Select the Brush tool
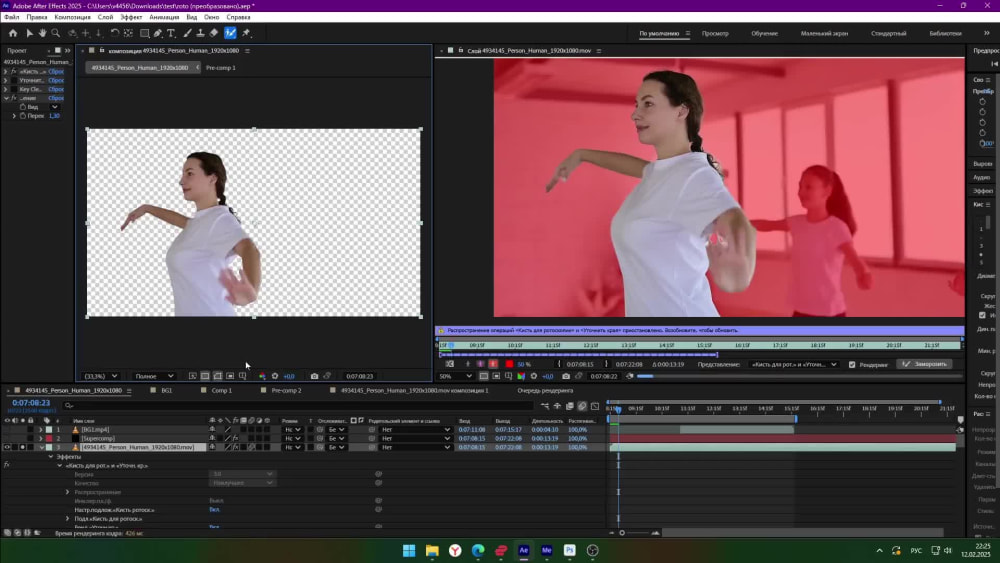Image resolution: width=1000 pixels, height=563 pixels. click(188, 33)
